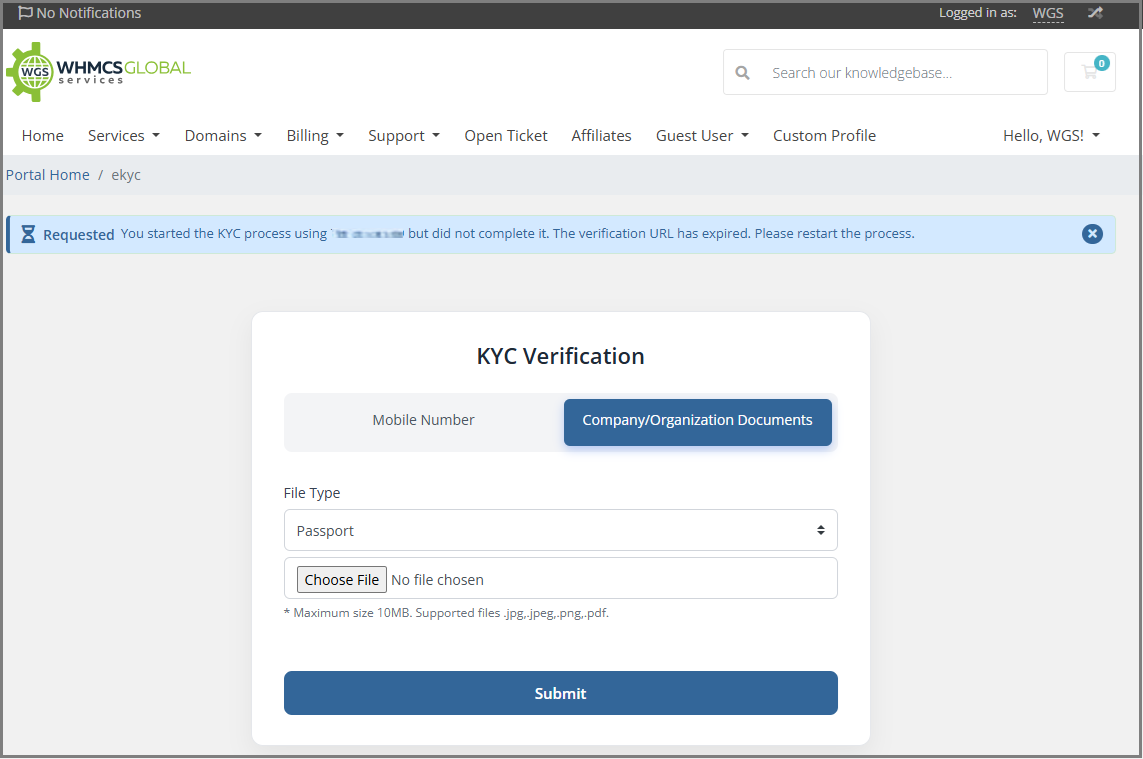Switch to the Mobile Number tab
The image size is (1143, 759).
pyautogui.click(x=423, y=420)
